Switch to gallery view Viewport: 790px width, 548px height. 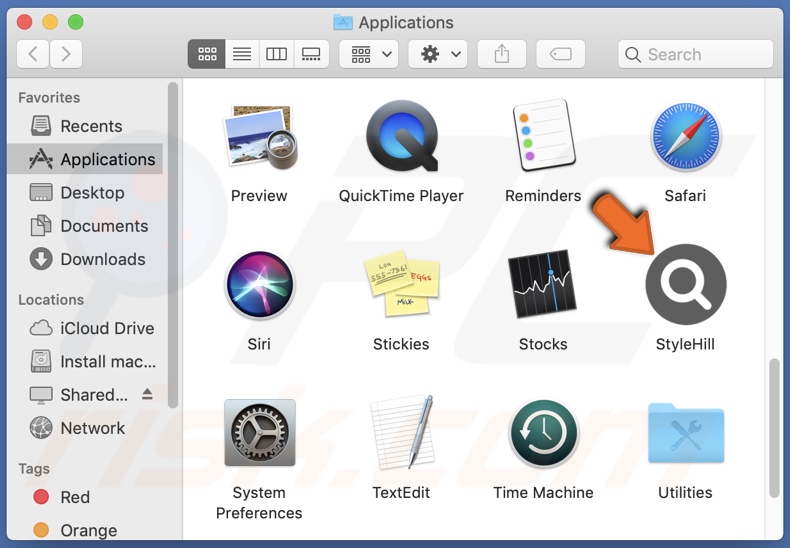(311, 54)
